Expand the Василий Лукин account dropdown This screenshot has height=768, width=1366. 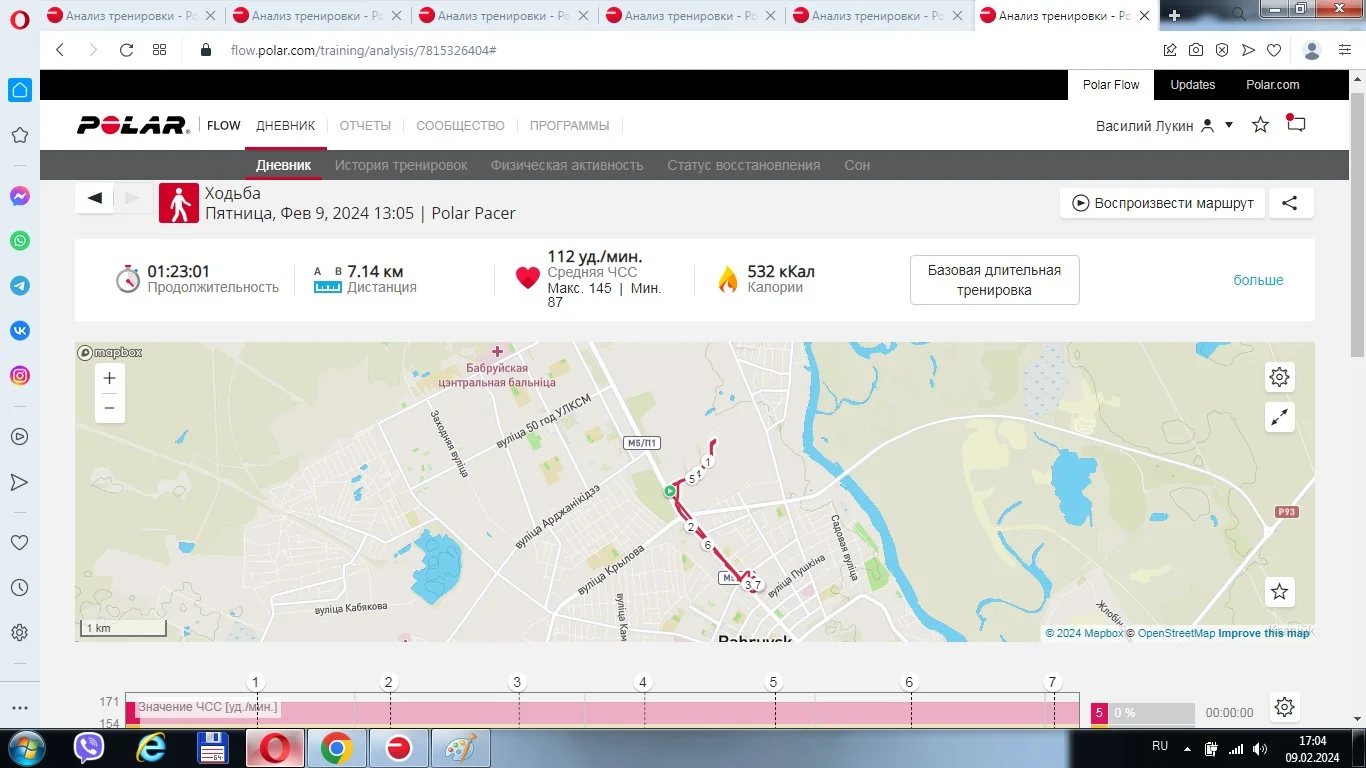1229,125
